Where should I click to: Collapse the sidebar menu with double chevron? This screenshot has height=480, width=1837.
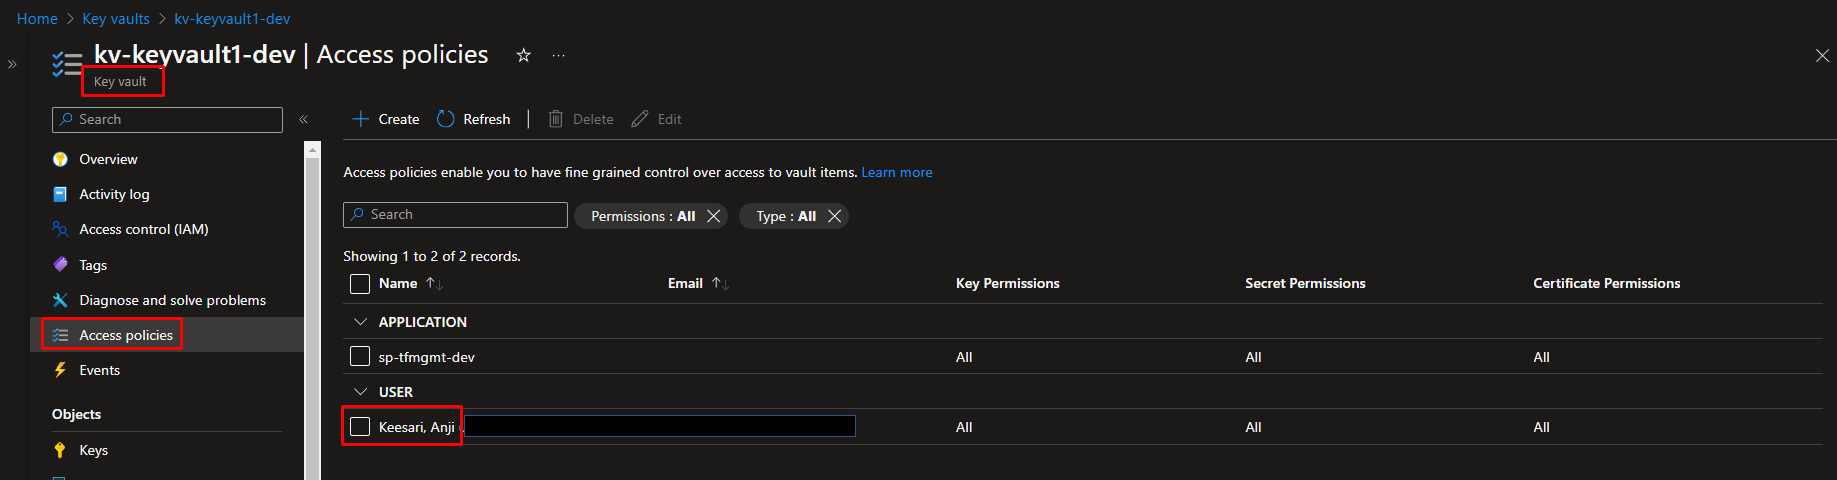[x=303, y=119]
